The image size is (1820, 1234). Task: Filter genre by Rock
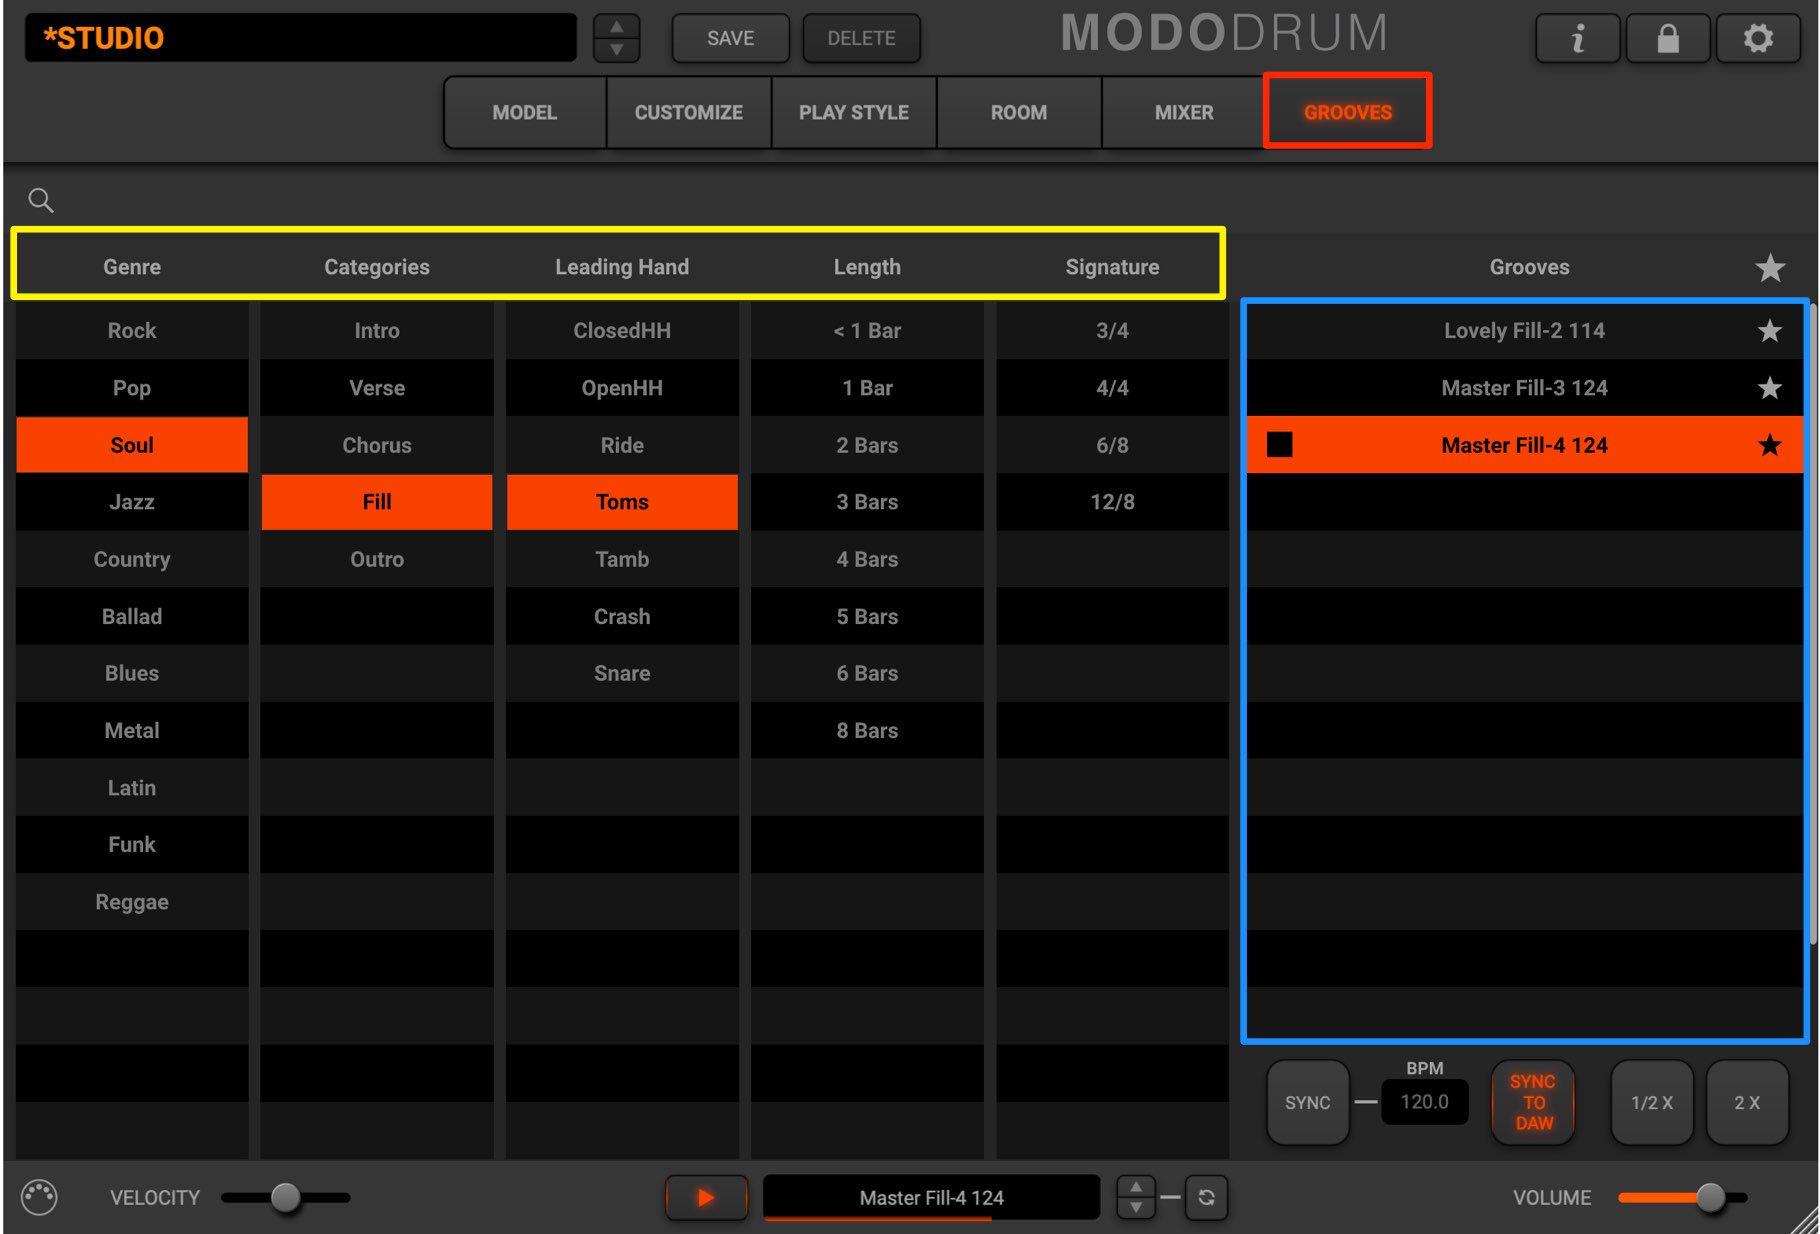pos(132,331)
